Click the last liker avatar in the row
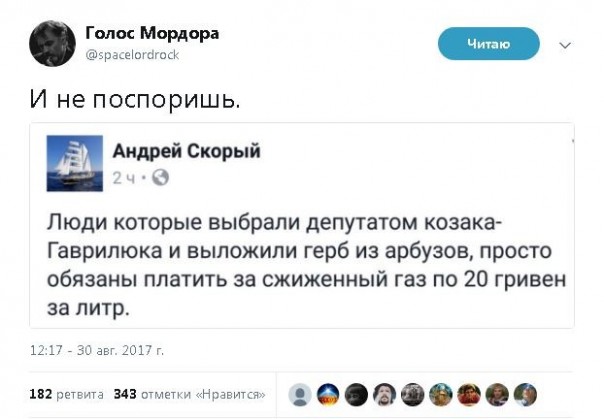604x419 pixels. pos(524,395)
